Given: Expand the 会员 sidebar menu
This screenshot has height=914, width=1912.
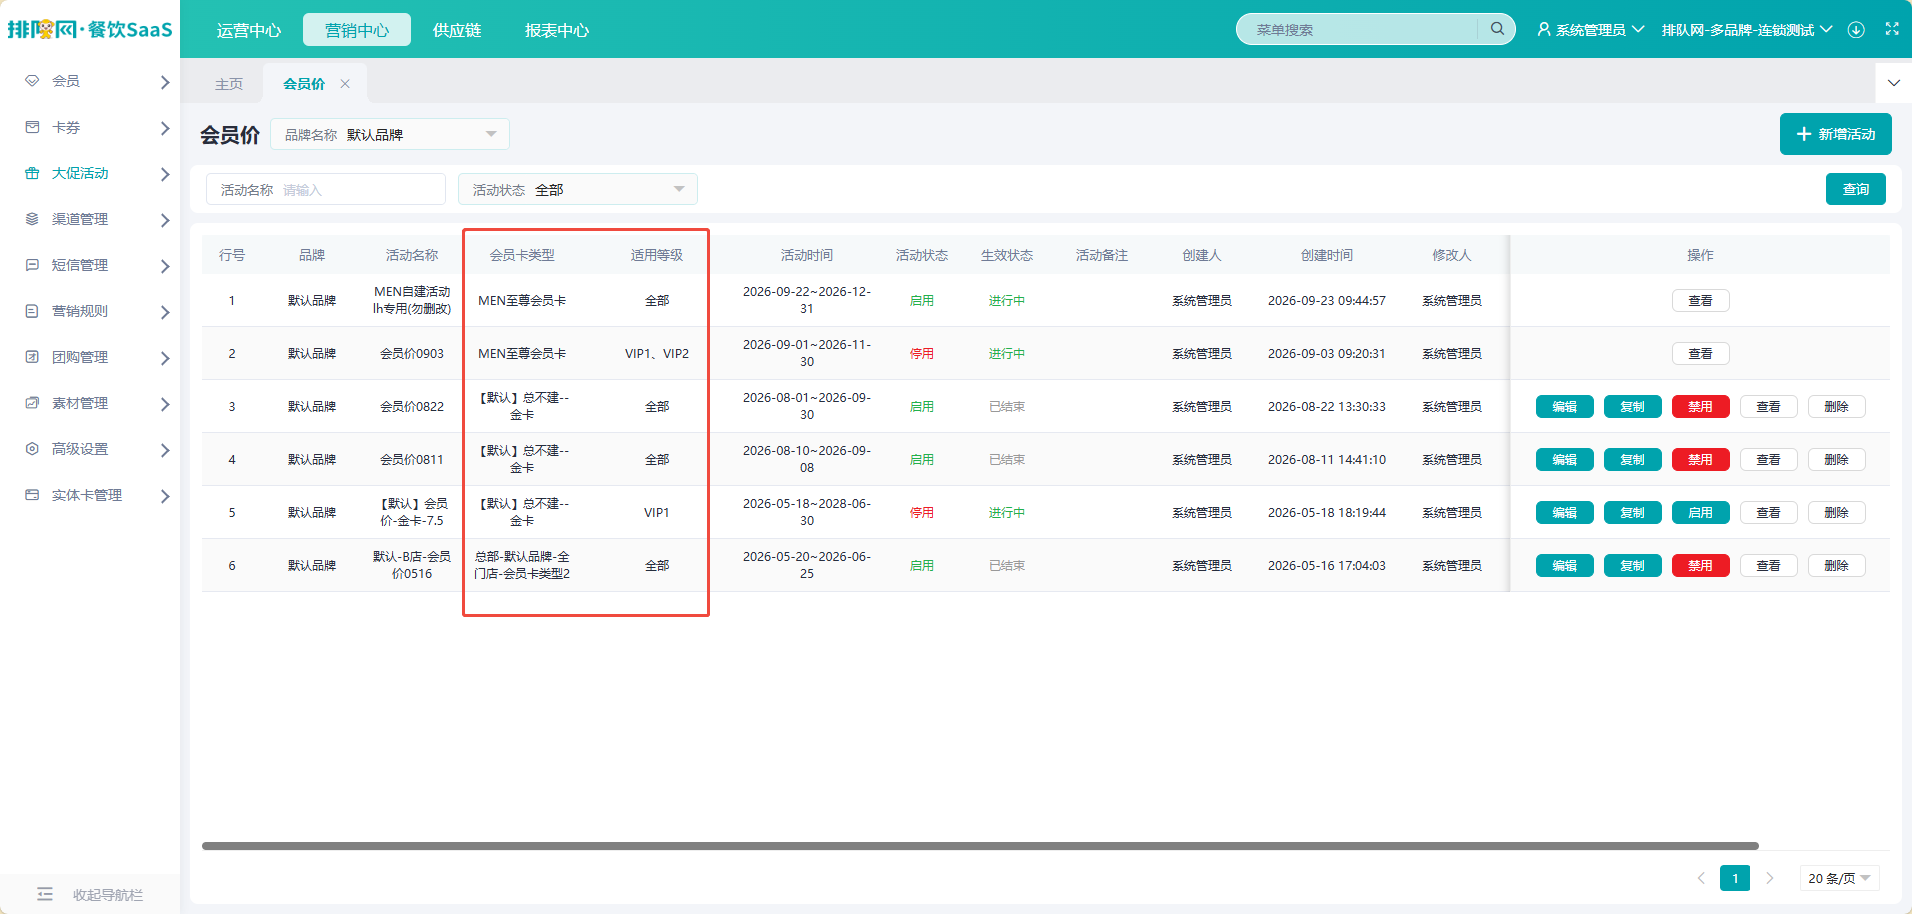Looking at the screenshot, I should click(x=165, y=82).
